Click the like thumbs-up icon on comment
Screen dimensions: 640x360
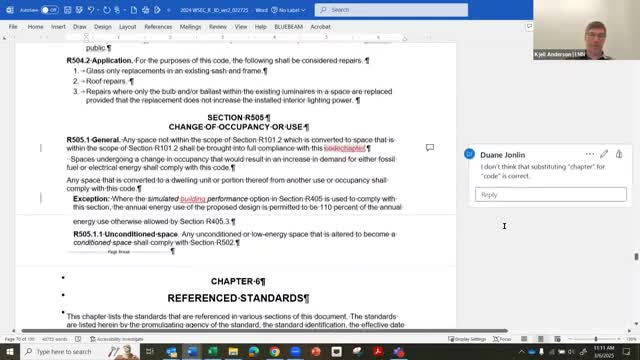point(619,154)
